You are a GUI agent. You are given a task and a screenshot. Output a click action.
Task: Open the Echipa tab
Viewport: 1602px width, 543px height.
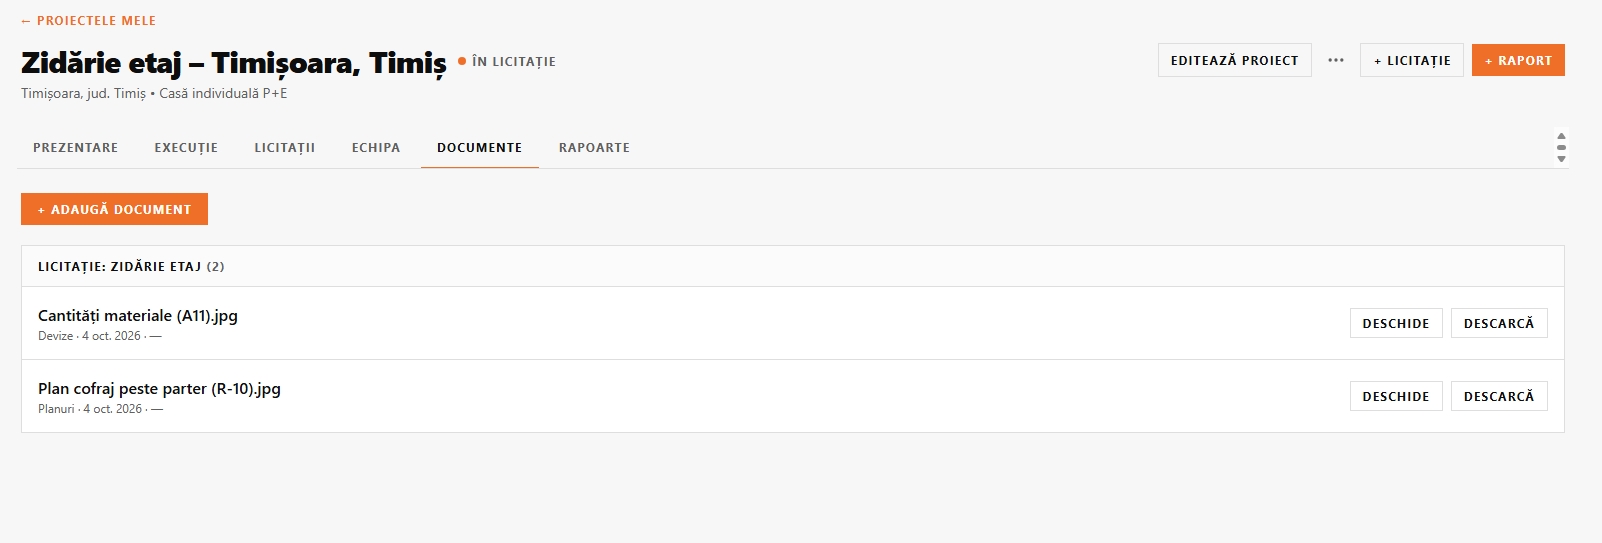(376, 147)
